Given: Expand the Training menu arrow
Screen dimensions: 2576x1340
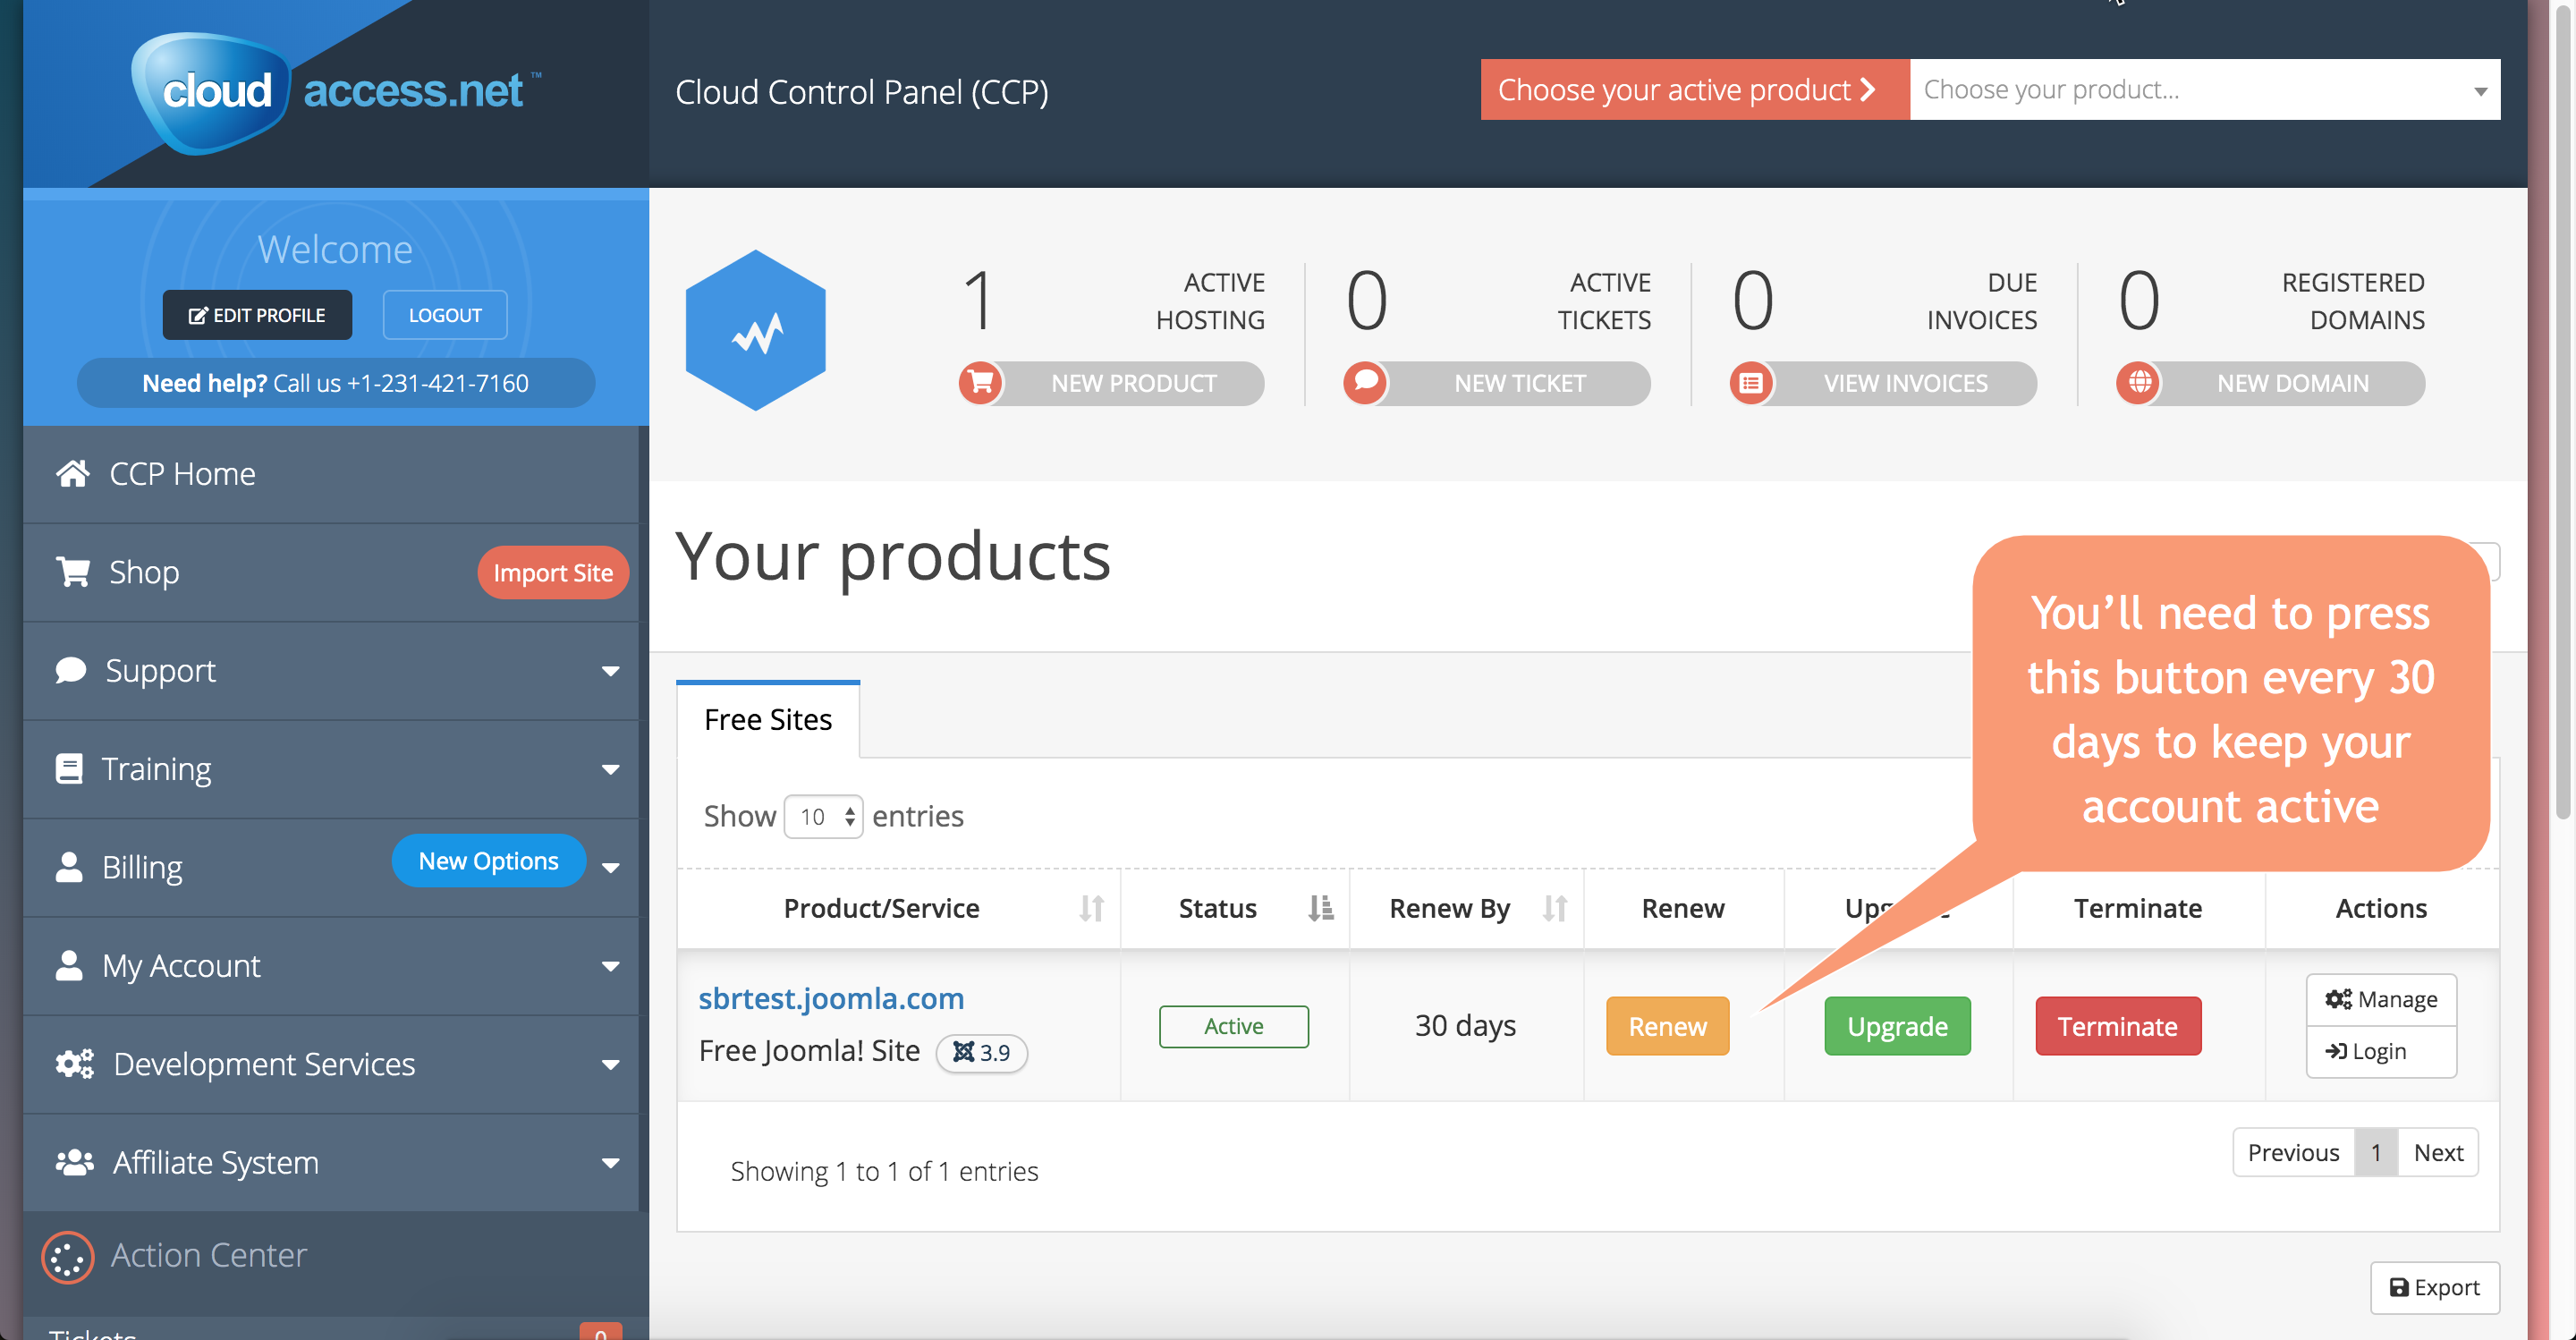Looking at the screenshot, I should (x=610, y=769).
